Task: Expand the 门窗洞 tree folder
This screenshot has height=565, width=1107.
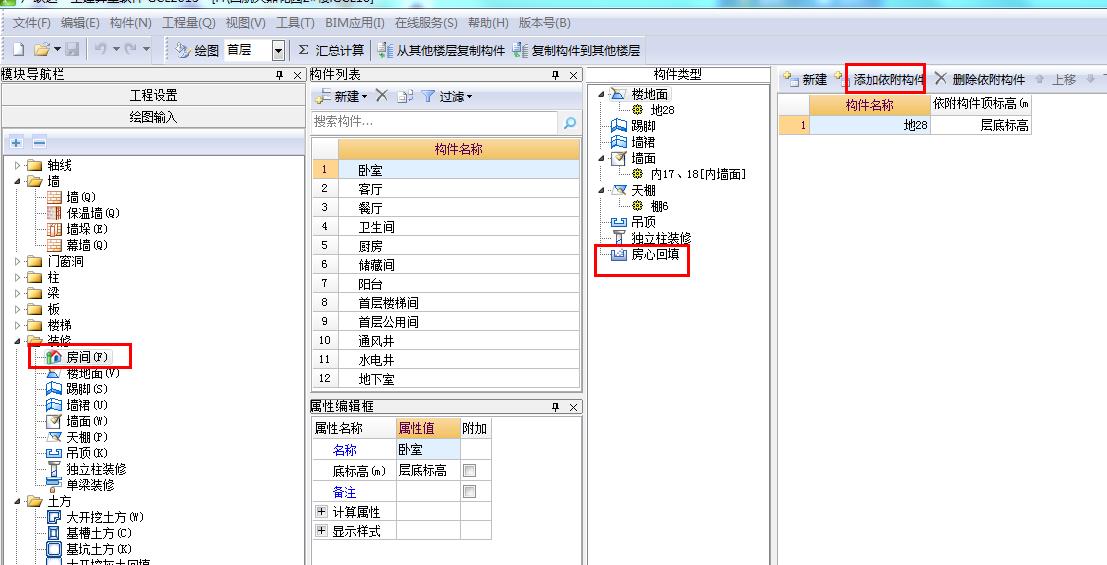Action: (x=18, y=261)
